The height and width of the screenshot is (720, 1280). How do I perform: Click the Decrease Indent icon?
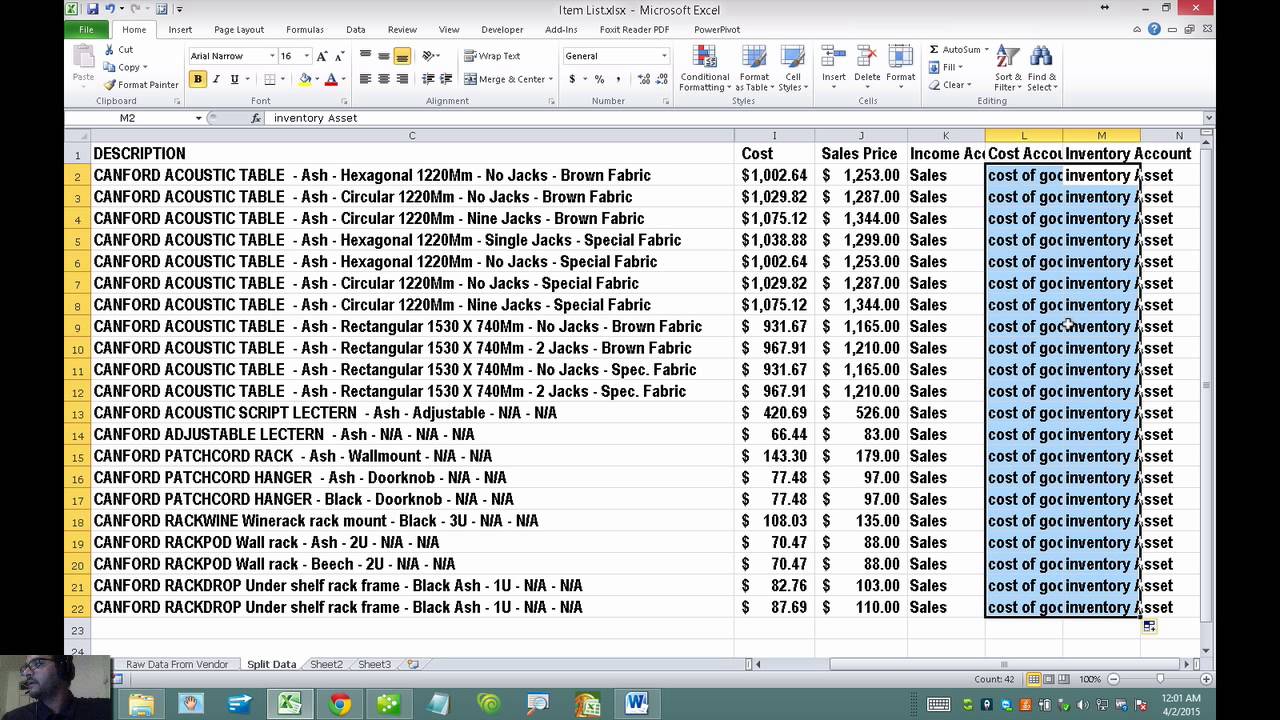click(x=429, y=79)
